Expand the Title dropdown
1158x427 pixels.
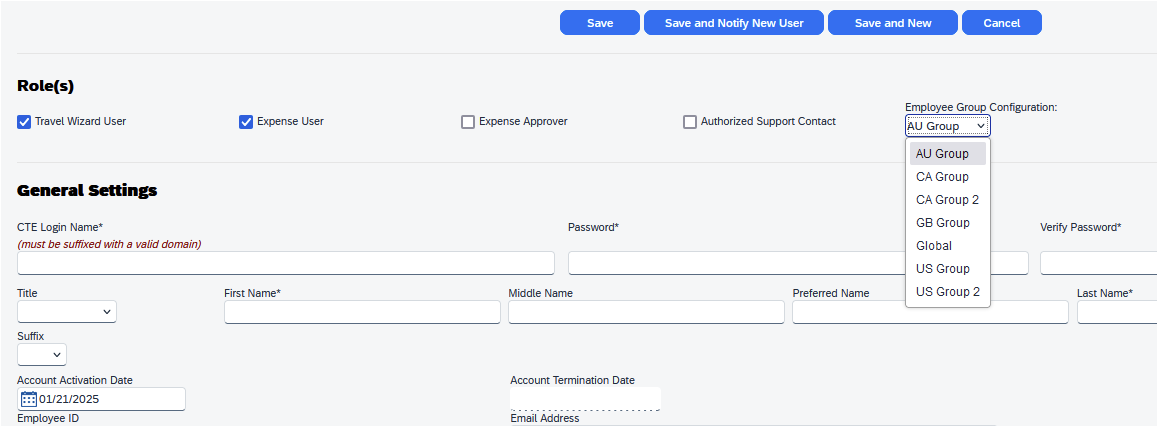click(x=67, y=312)
